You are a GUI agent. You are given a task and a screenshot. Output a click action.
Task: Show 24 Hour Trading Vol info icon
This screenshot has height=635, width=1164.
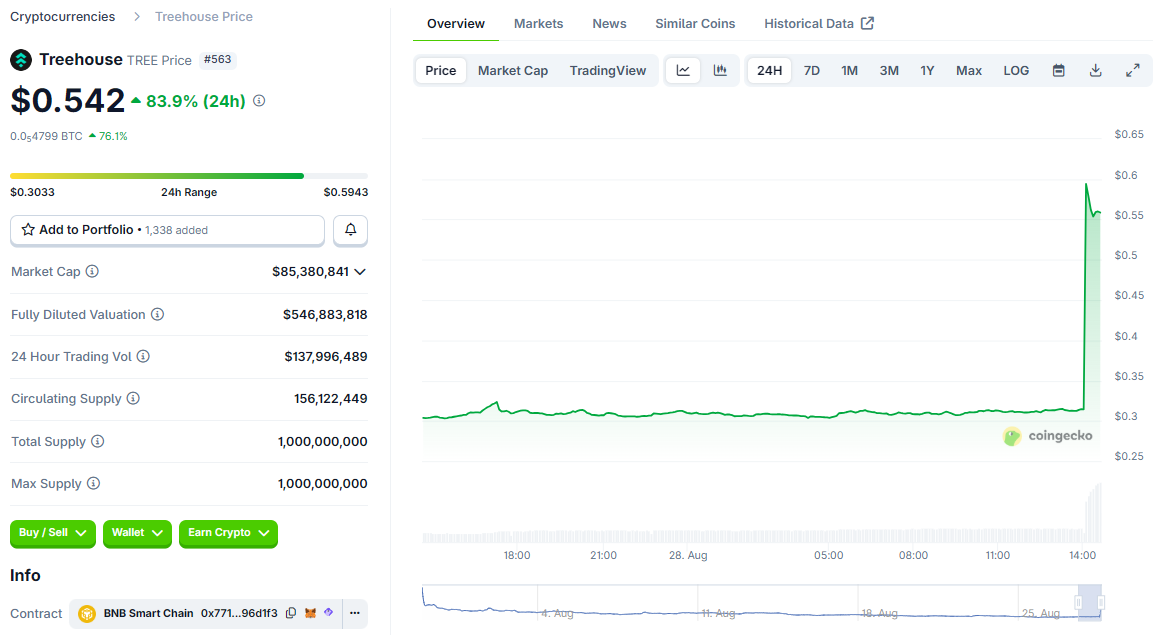click(x=143, y=356)
